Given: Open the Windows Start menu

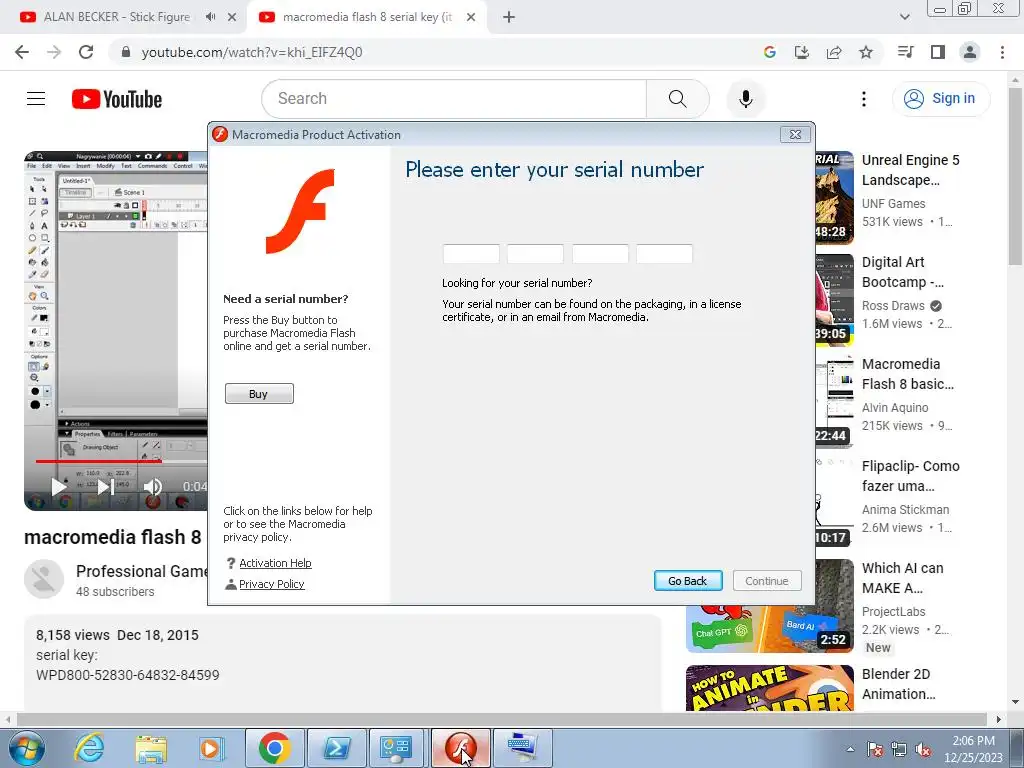Looking at the screenshot, I should pos(25,748).
